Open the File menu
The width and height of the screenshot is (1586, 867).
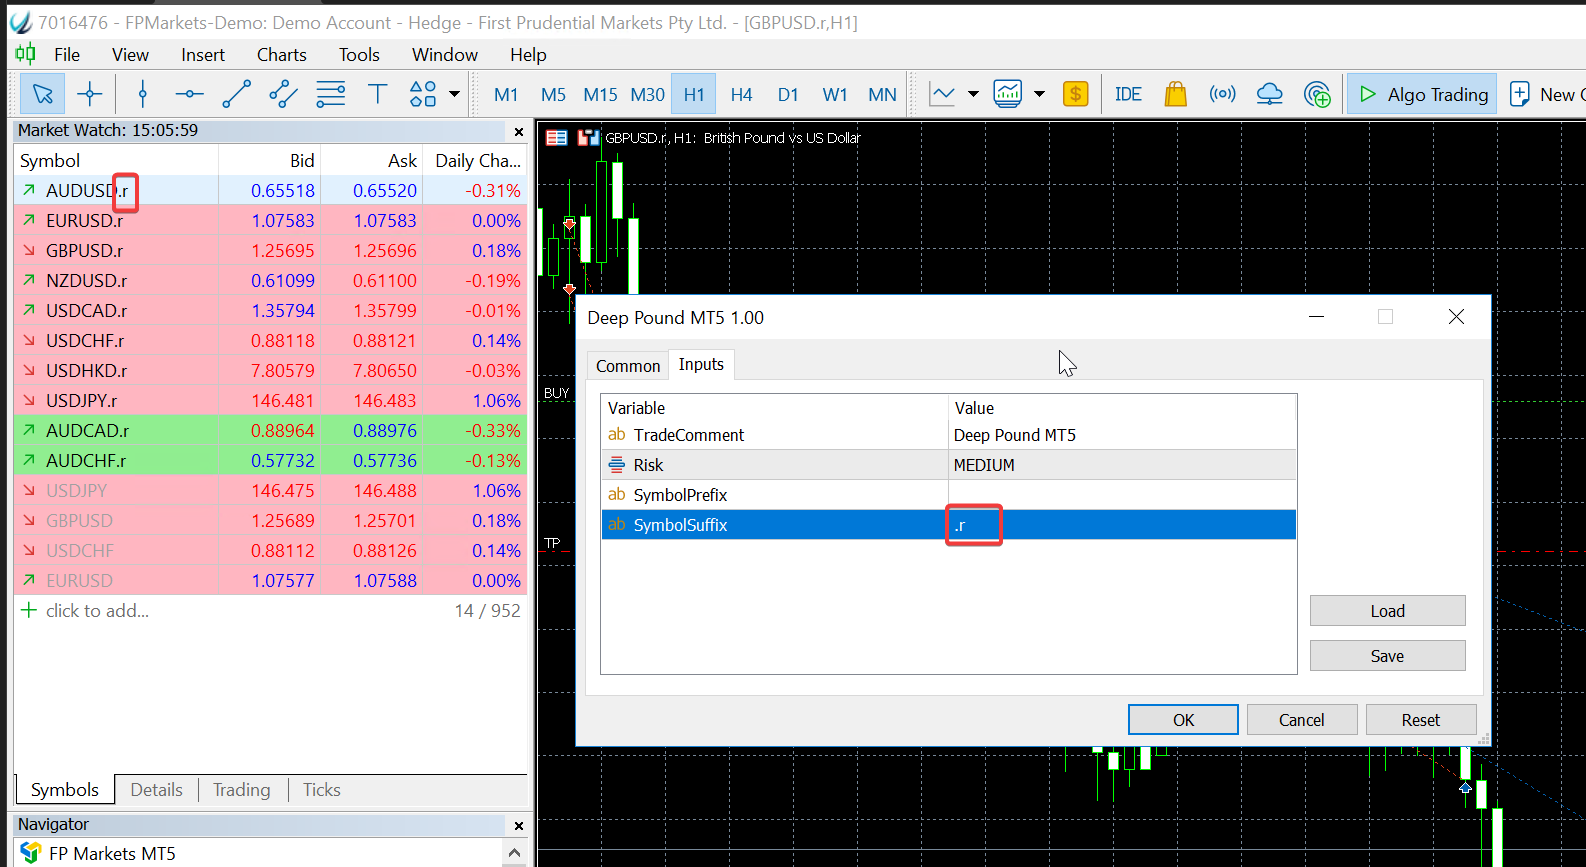pos(67,54)
